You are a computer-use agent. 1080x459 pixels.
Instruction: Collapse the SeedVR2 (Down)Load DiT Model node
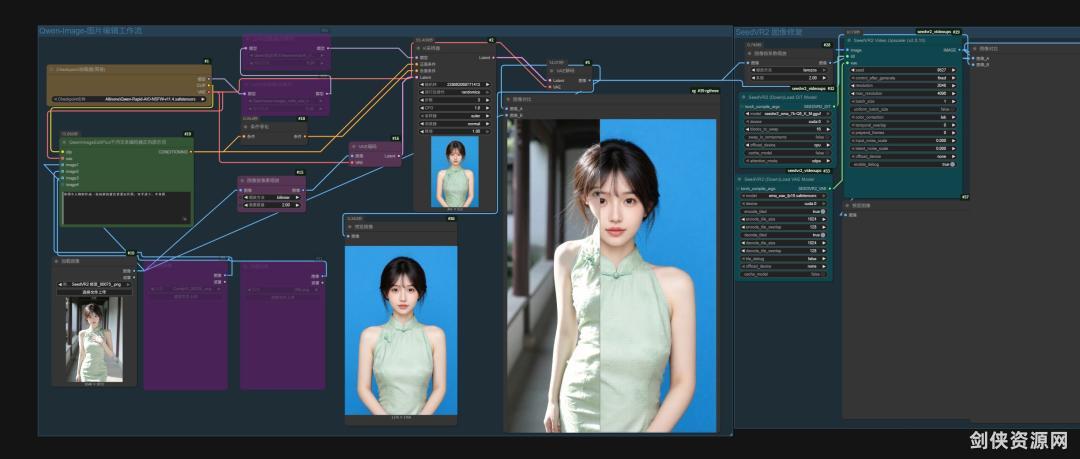(744, 97)
